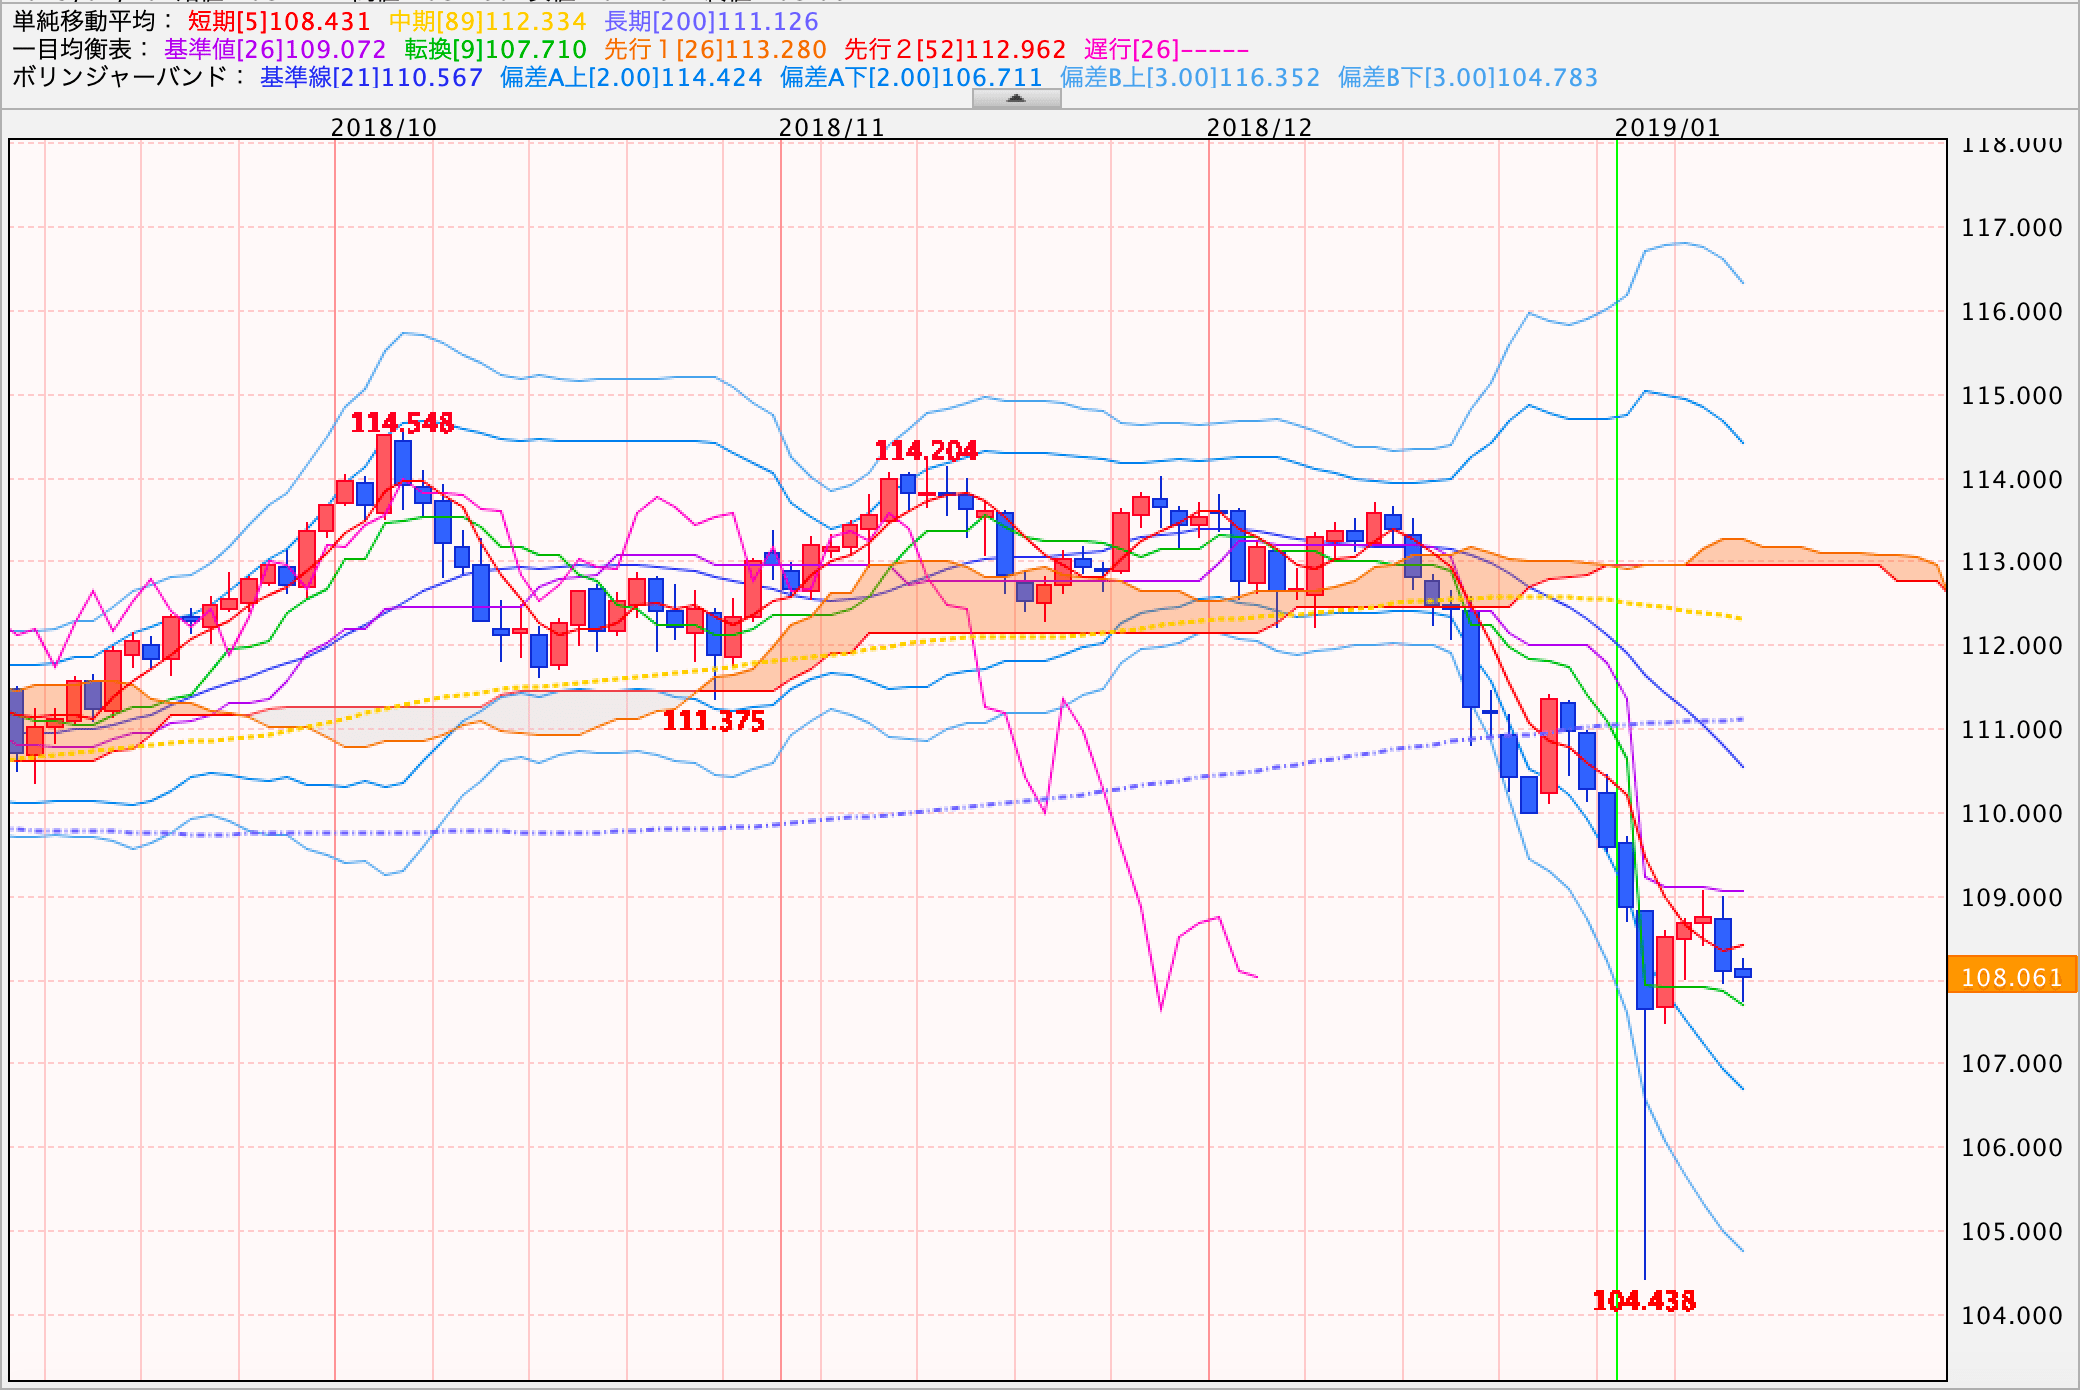Click the 106.000 price axis label
Viewport: 2080px width, 1390px height.
click(x=2012, y=1148)
